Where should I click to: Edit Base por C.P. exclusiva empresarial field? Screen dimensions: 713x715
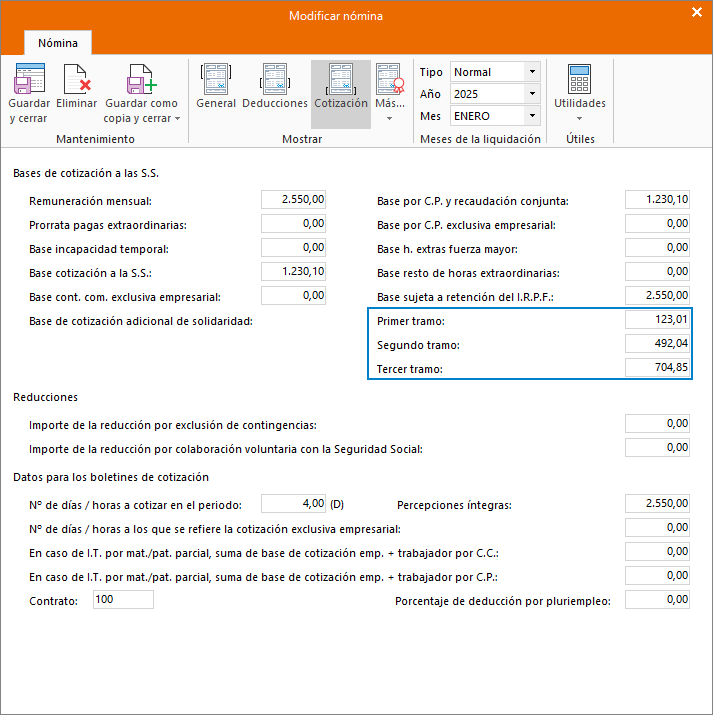(657, 223)
